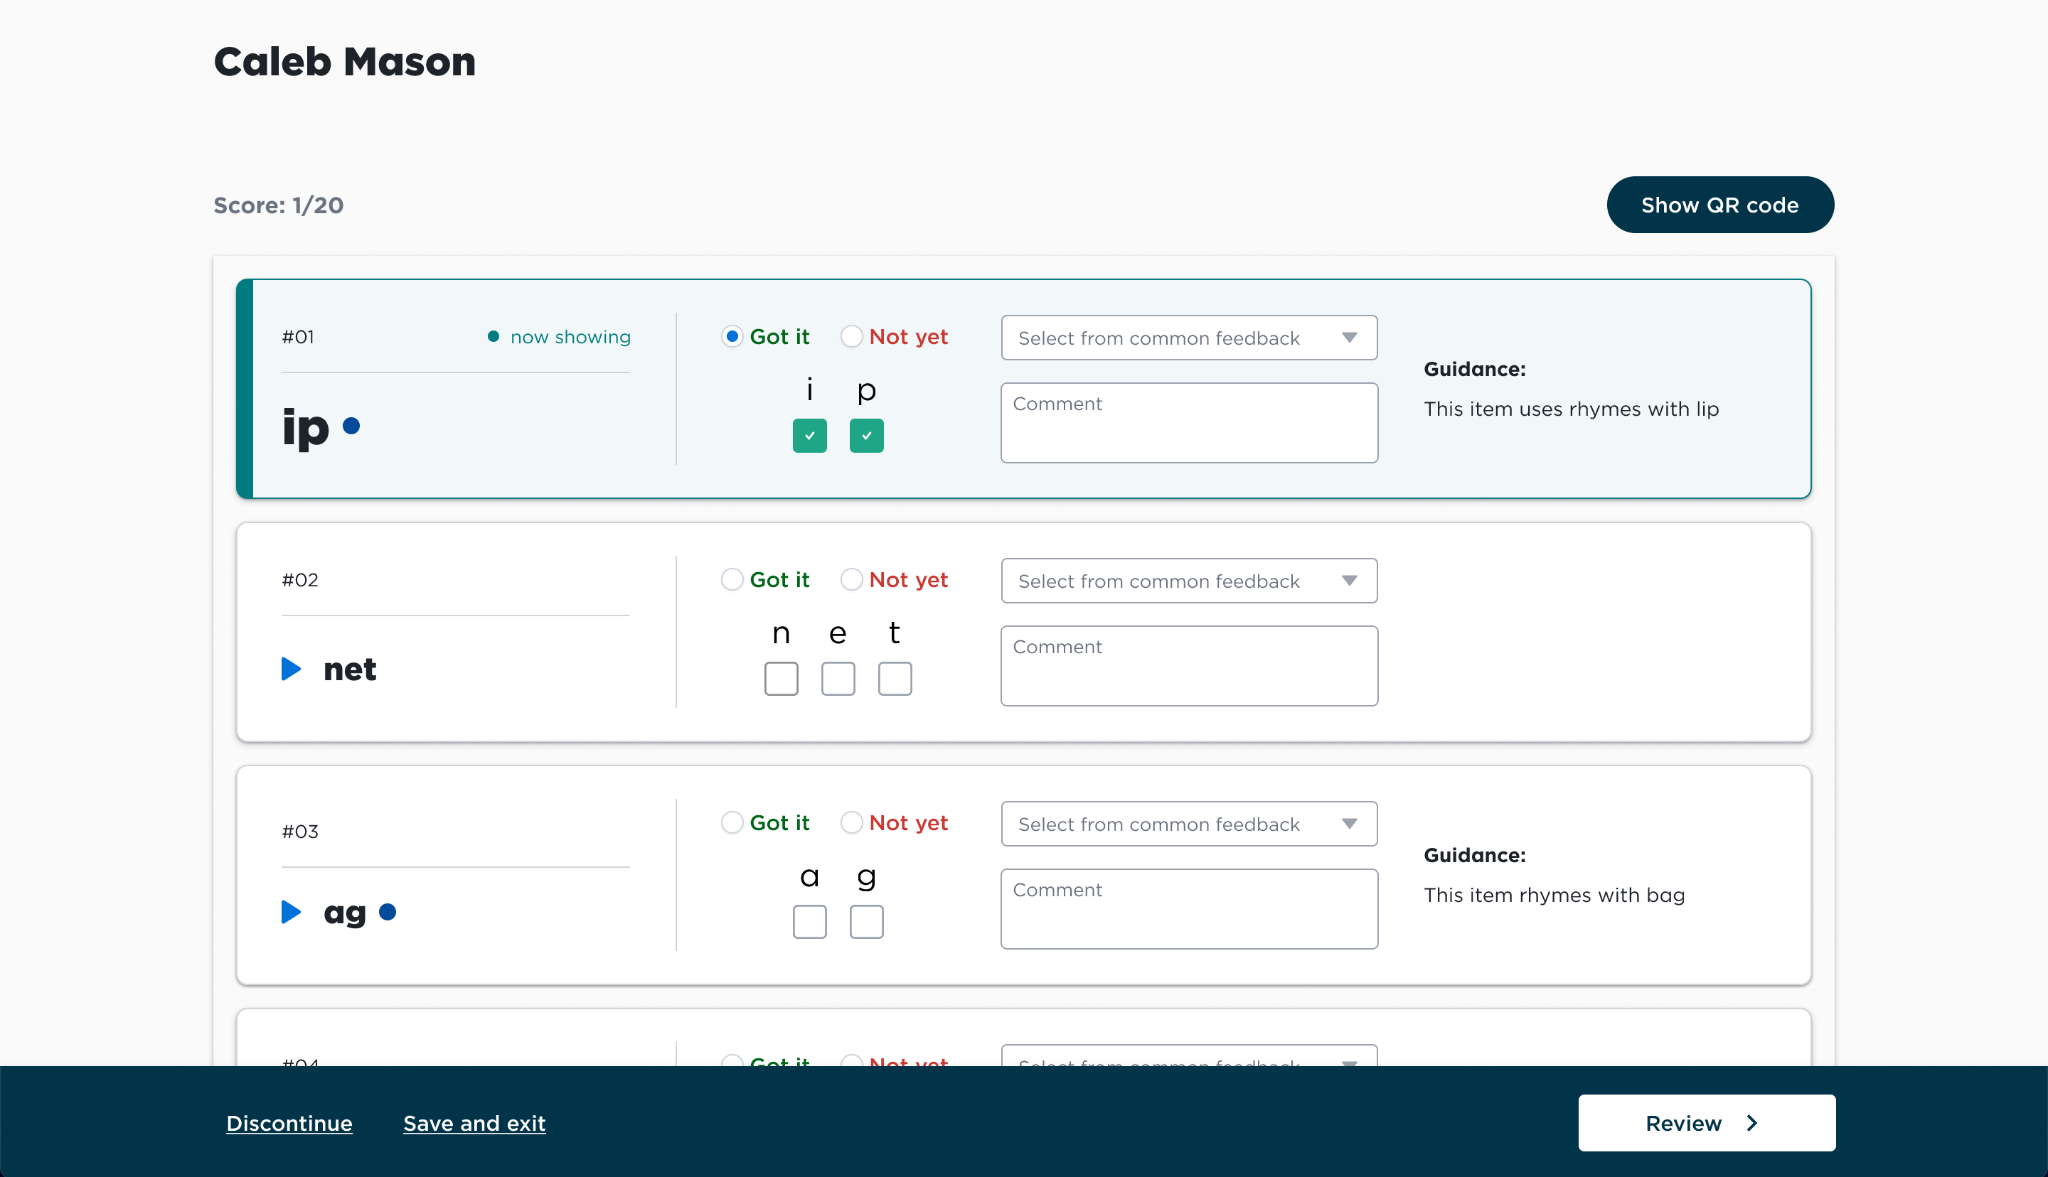Select Not yet for item #01

pyautogui.click(x=852, y=337)
